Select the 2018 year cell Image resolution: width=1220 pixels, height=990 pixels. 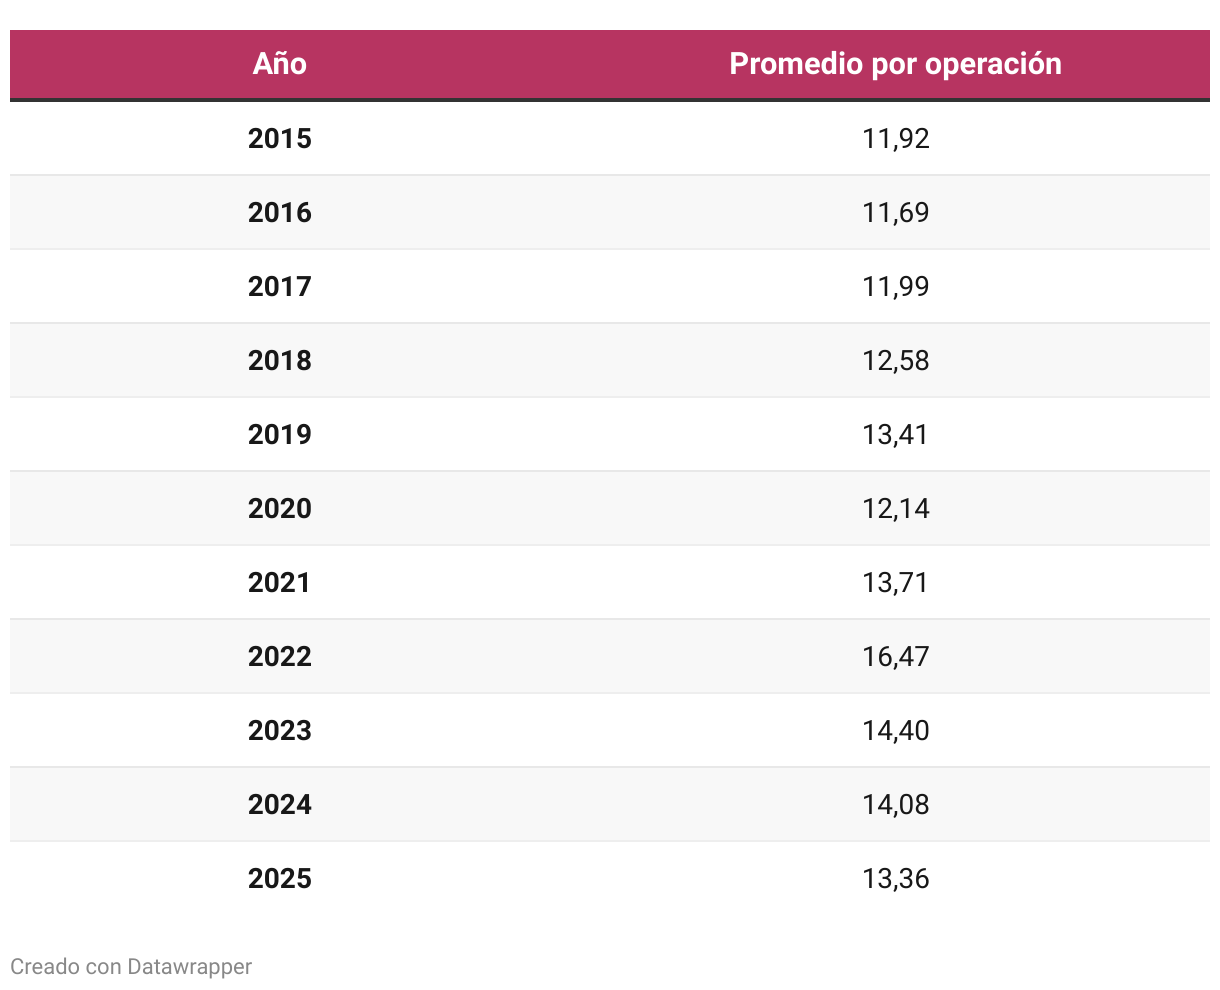pos(280,360)
